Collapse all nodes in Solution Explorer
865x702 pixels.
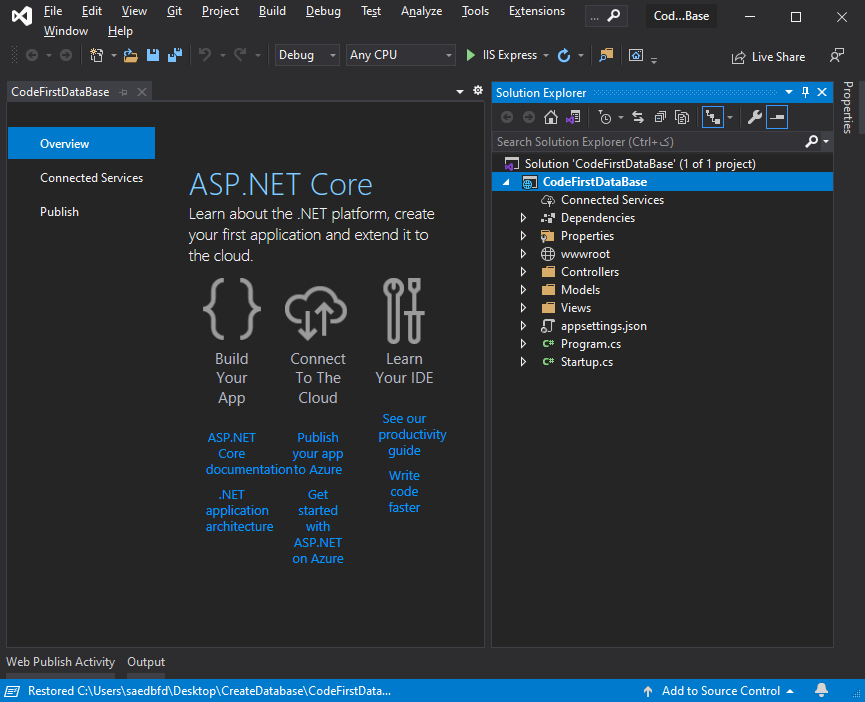[x=660, y=117]
